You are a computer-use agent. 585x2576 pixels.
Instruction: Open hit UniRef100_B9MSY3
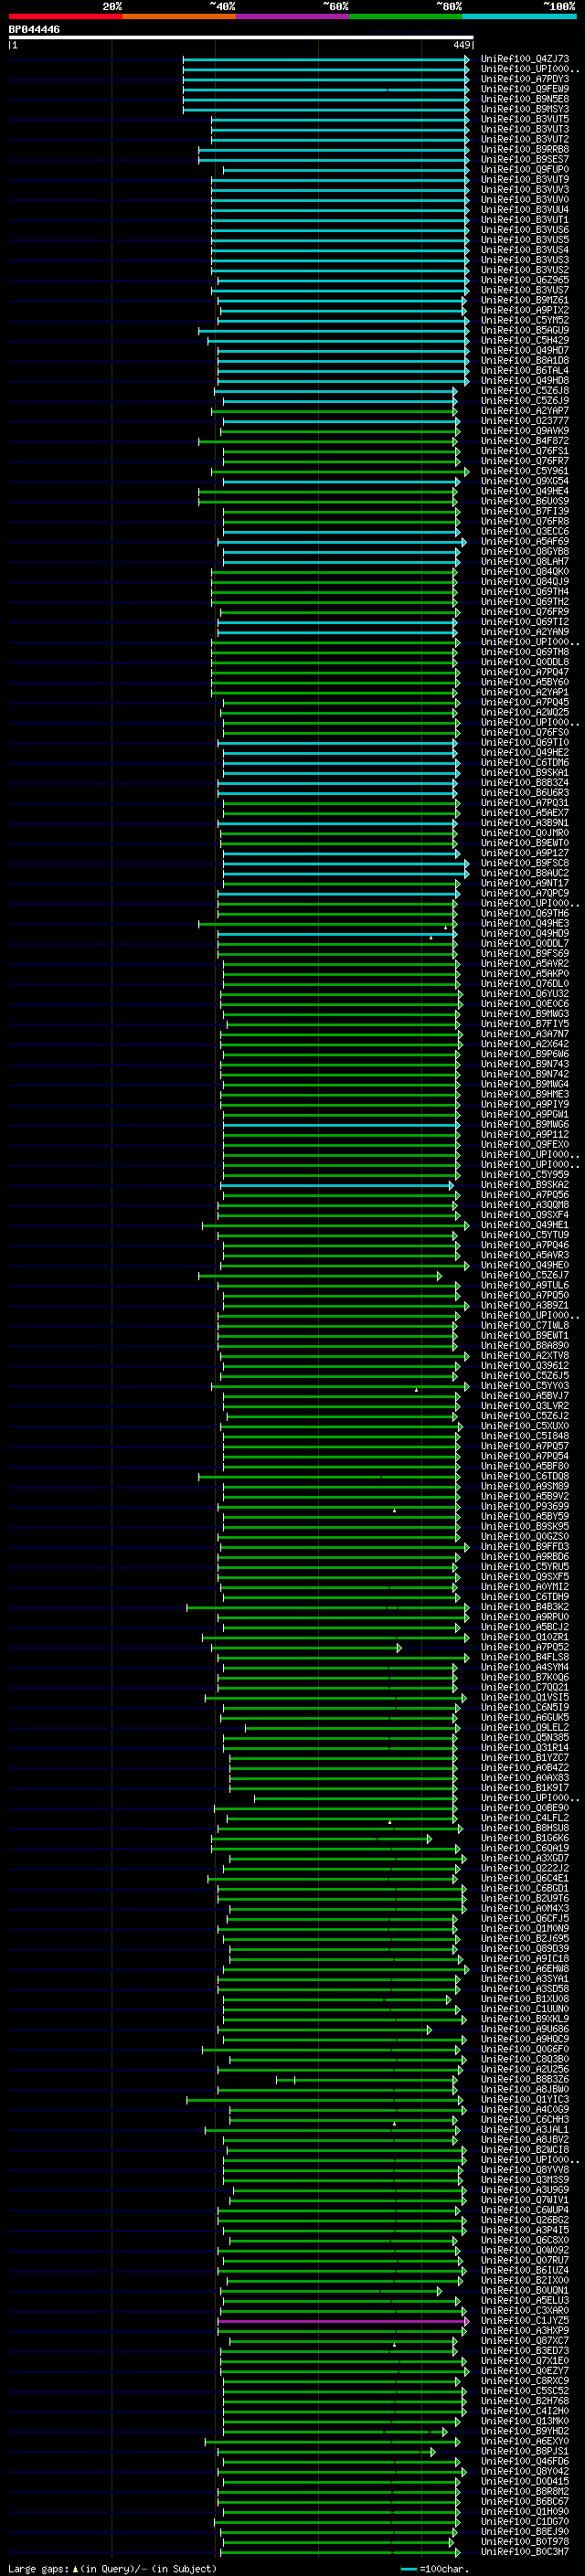(525, 109)
